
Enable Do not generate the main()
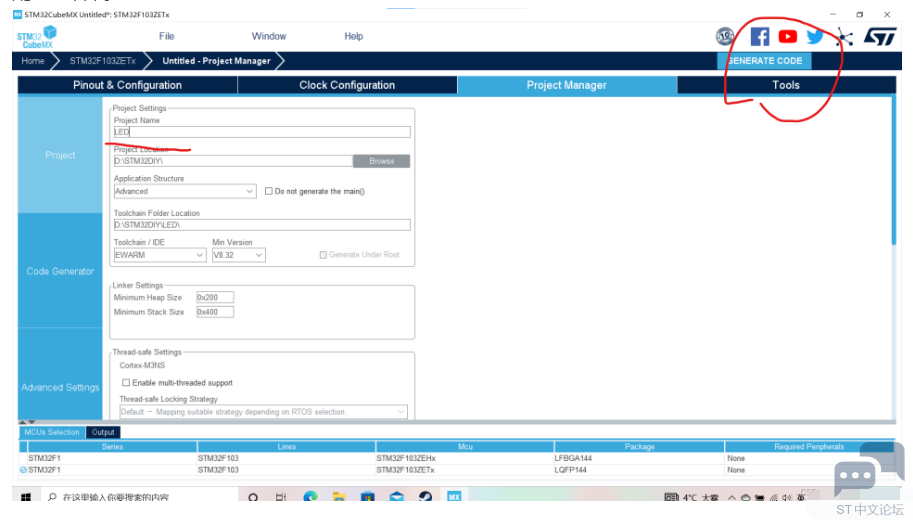click(x=268, y=191)
